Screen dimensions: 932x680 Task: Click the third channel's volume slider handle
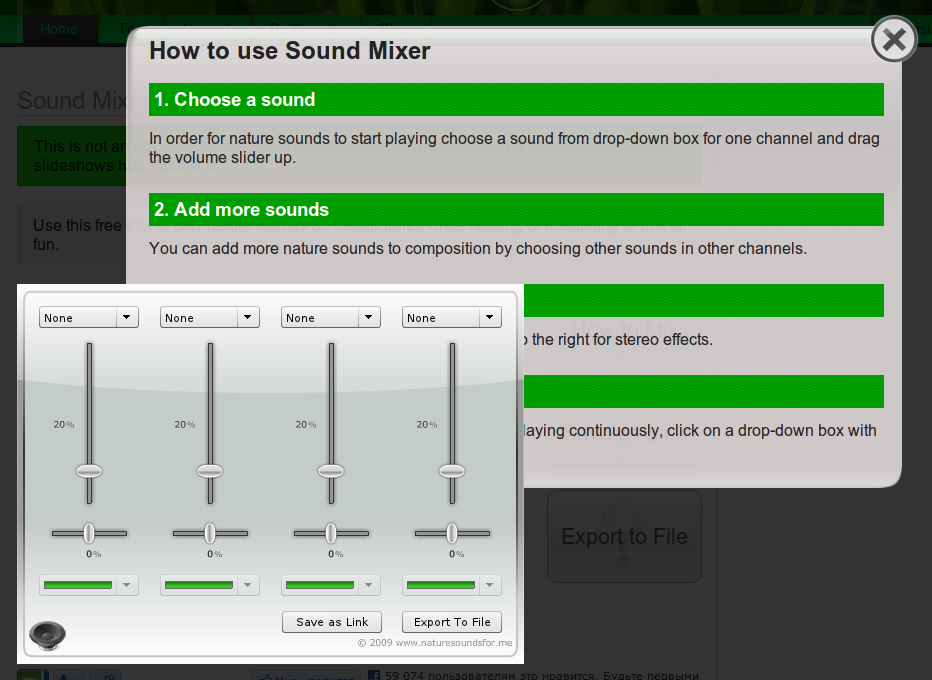(331, 470)
